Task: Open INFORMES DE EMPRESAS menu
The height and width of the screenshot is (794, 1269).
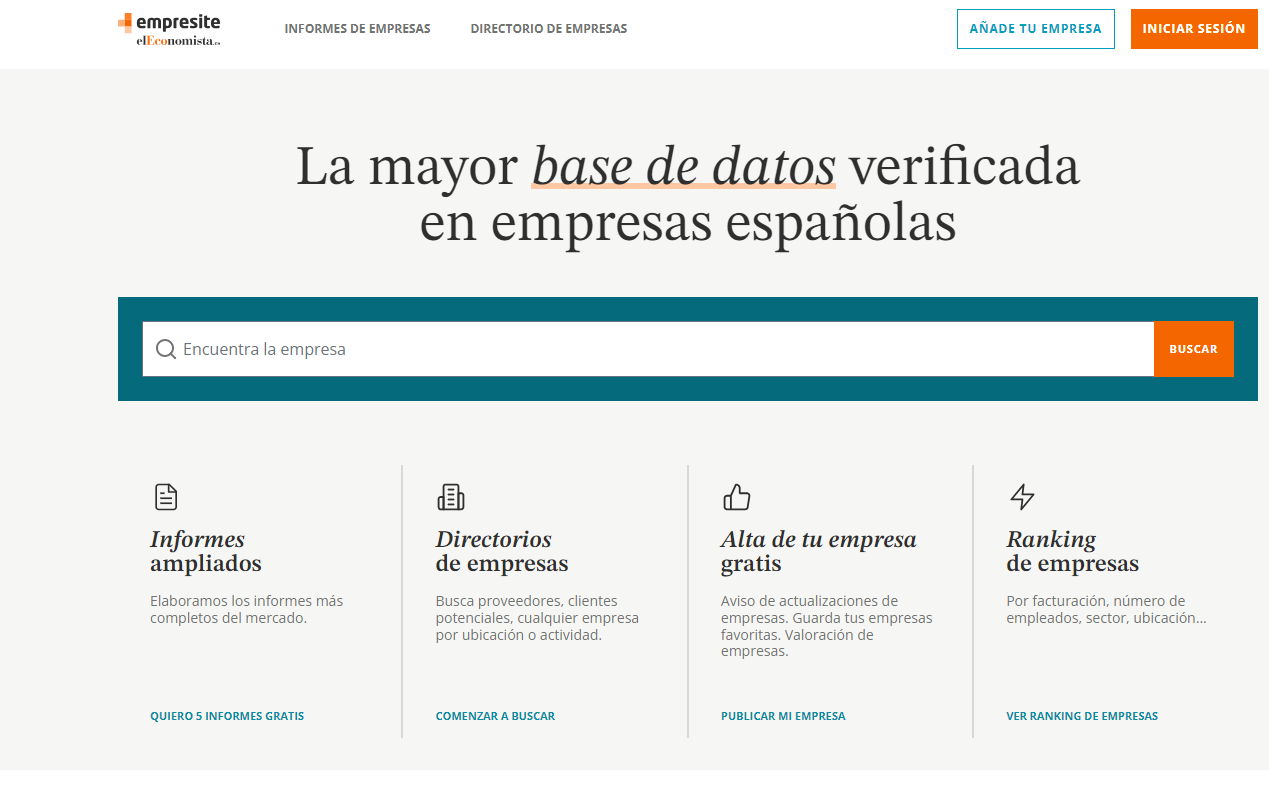Action: (x=357, y=29)
